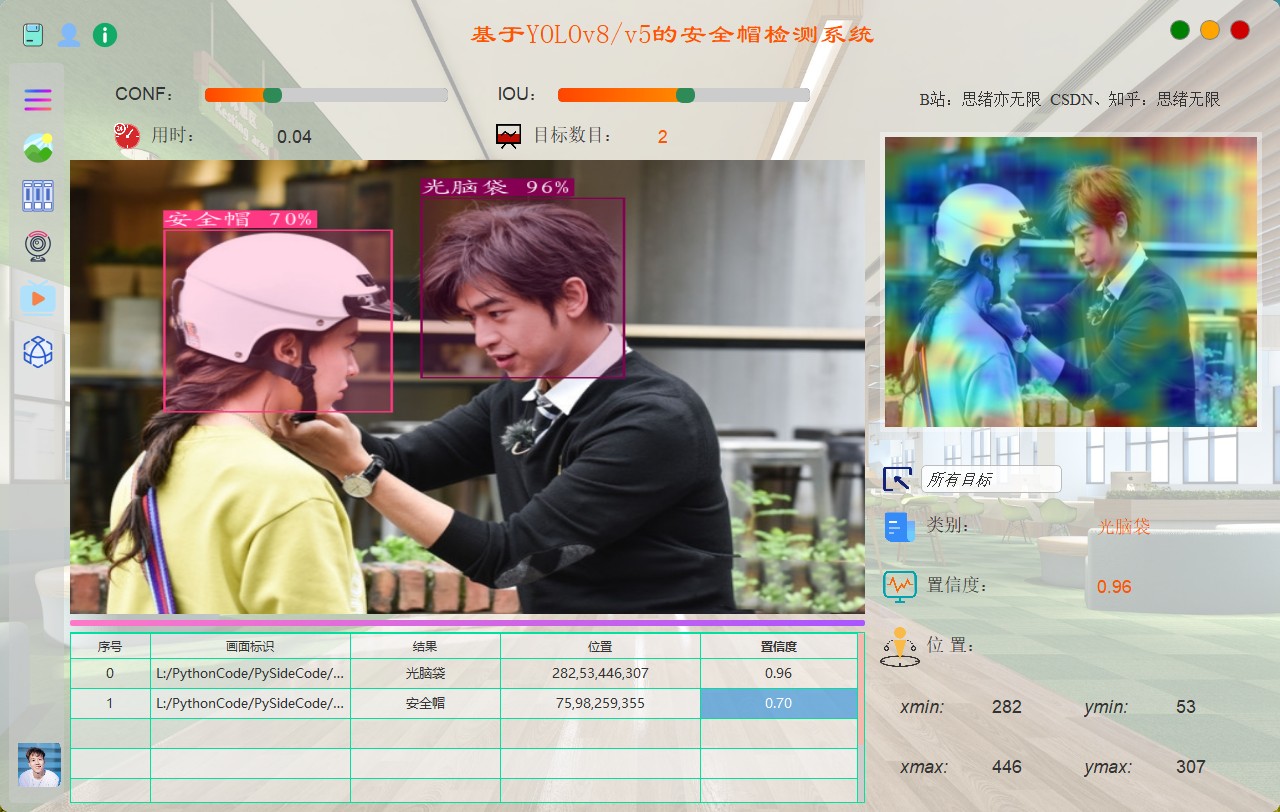Click the confidence pulse monitor icon
This screenshot has width=1280, height=812.
coord(900,586)
